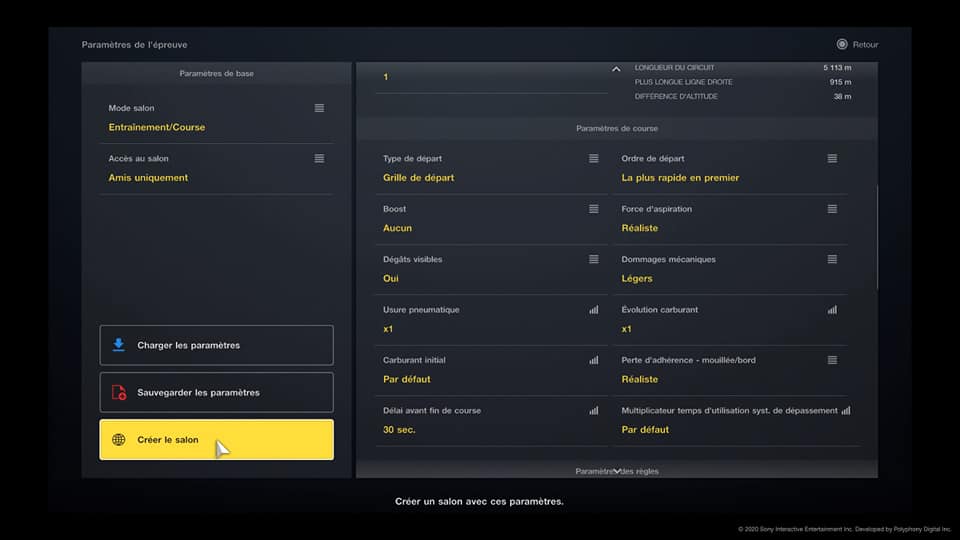Adjust Délai avant fin de course 30 sec.
The height and width of the screenshot is (540, 960).
pos(399,430)
